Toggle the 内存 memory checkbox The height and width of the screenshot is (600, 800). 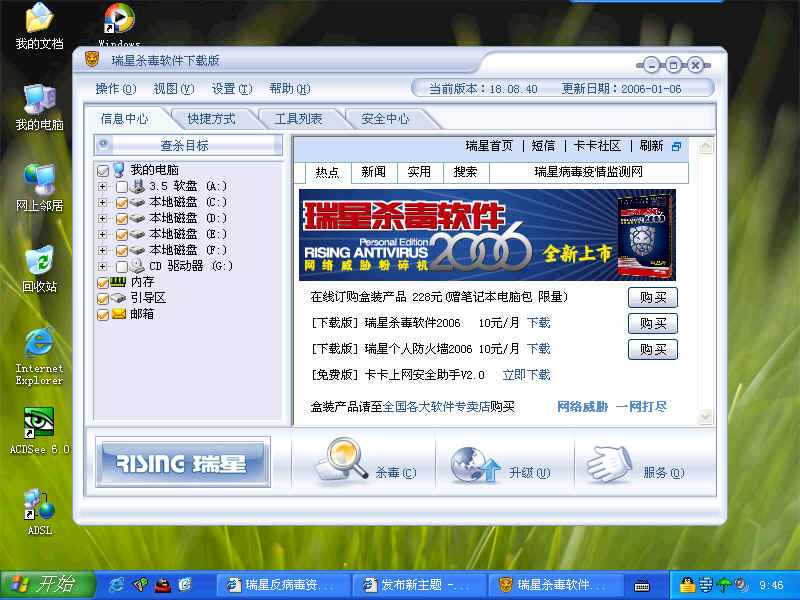(x=103, y=283)
